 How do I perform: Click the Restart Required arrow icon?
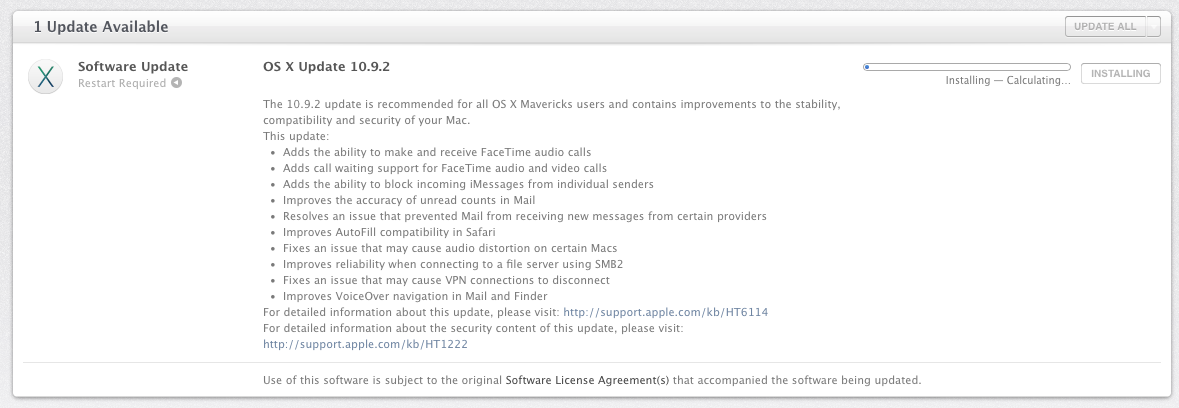[x=176, y=83]
